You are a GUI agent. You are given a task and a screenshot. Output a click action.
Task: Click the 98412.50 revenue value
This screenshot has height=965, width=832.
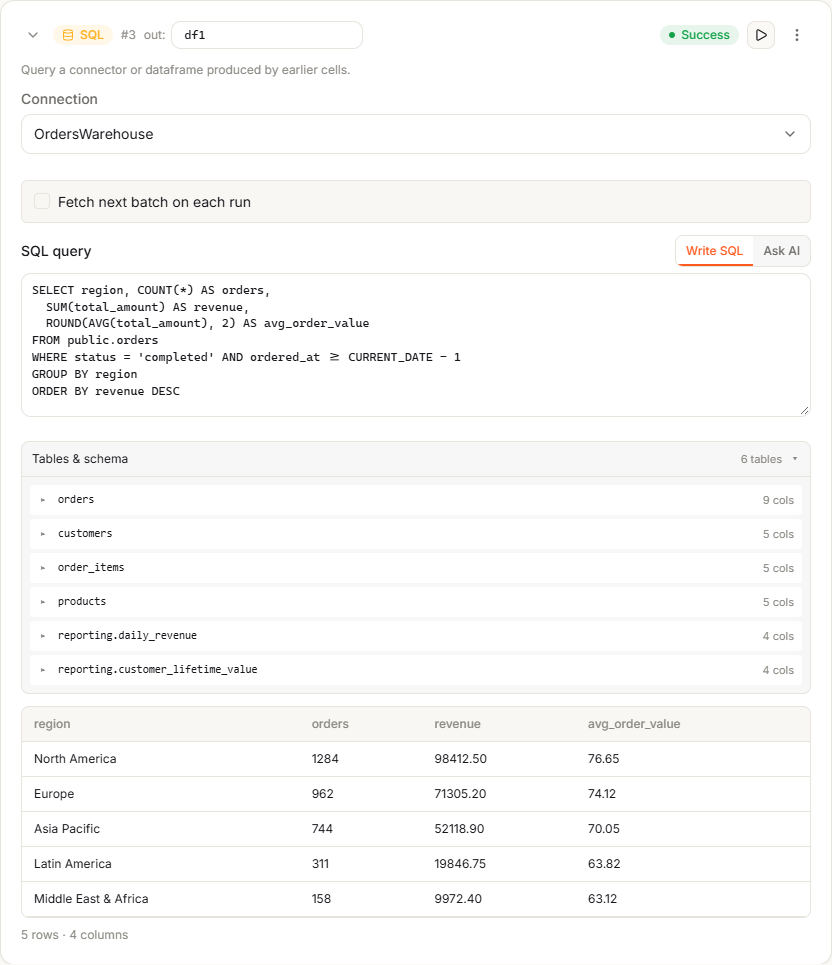point(460,759)
